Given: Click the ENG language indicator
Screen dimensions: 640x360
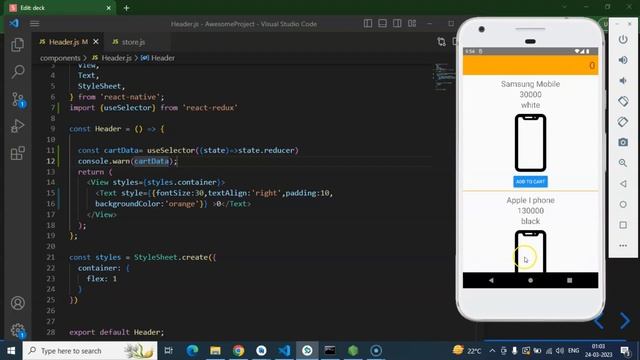Looking at the screenshot, I should [x=573, y=351].
